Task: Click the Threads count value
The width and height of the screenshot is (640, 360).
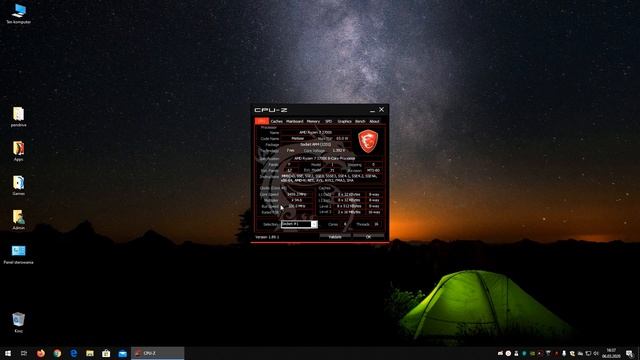Action: [x=376, y=224]
